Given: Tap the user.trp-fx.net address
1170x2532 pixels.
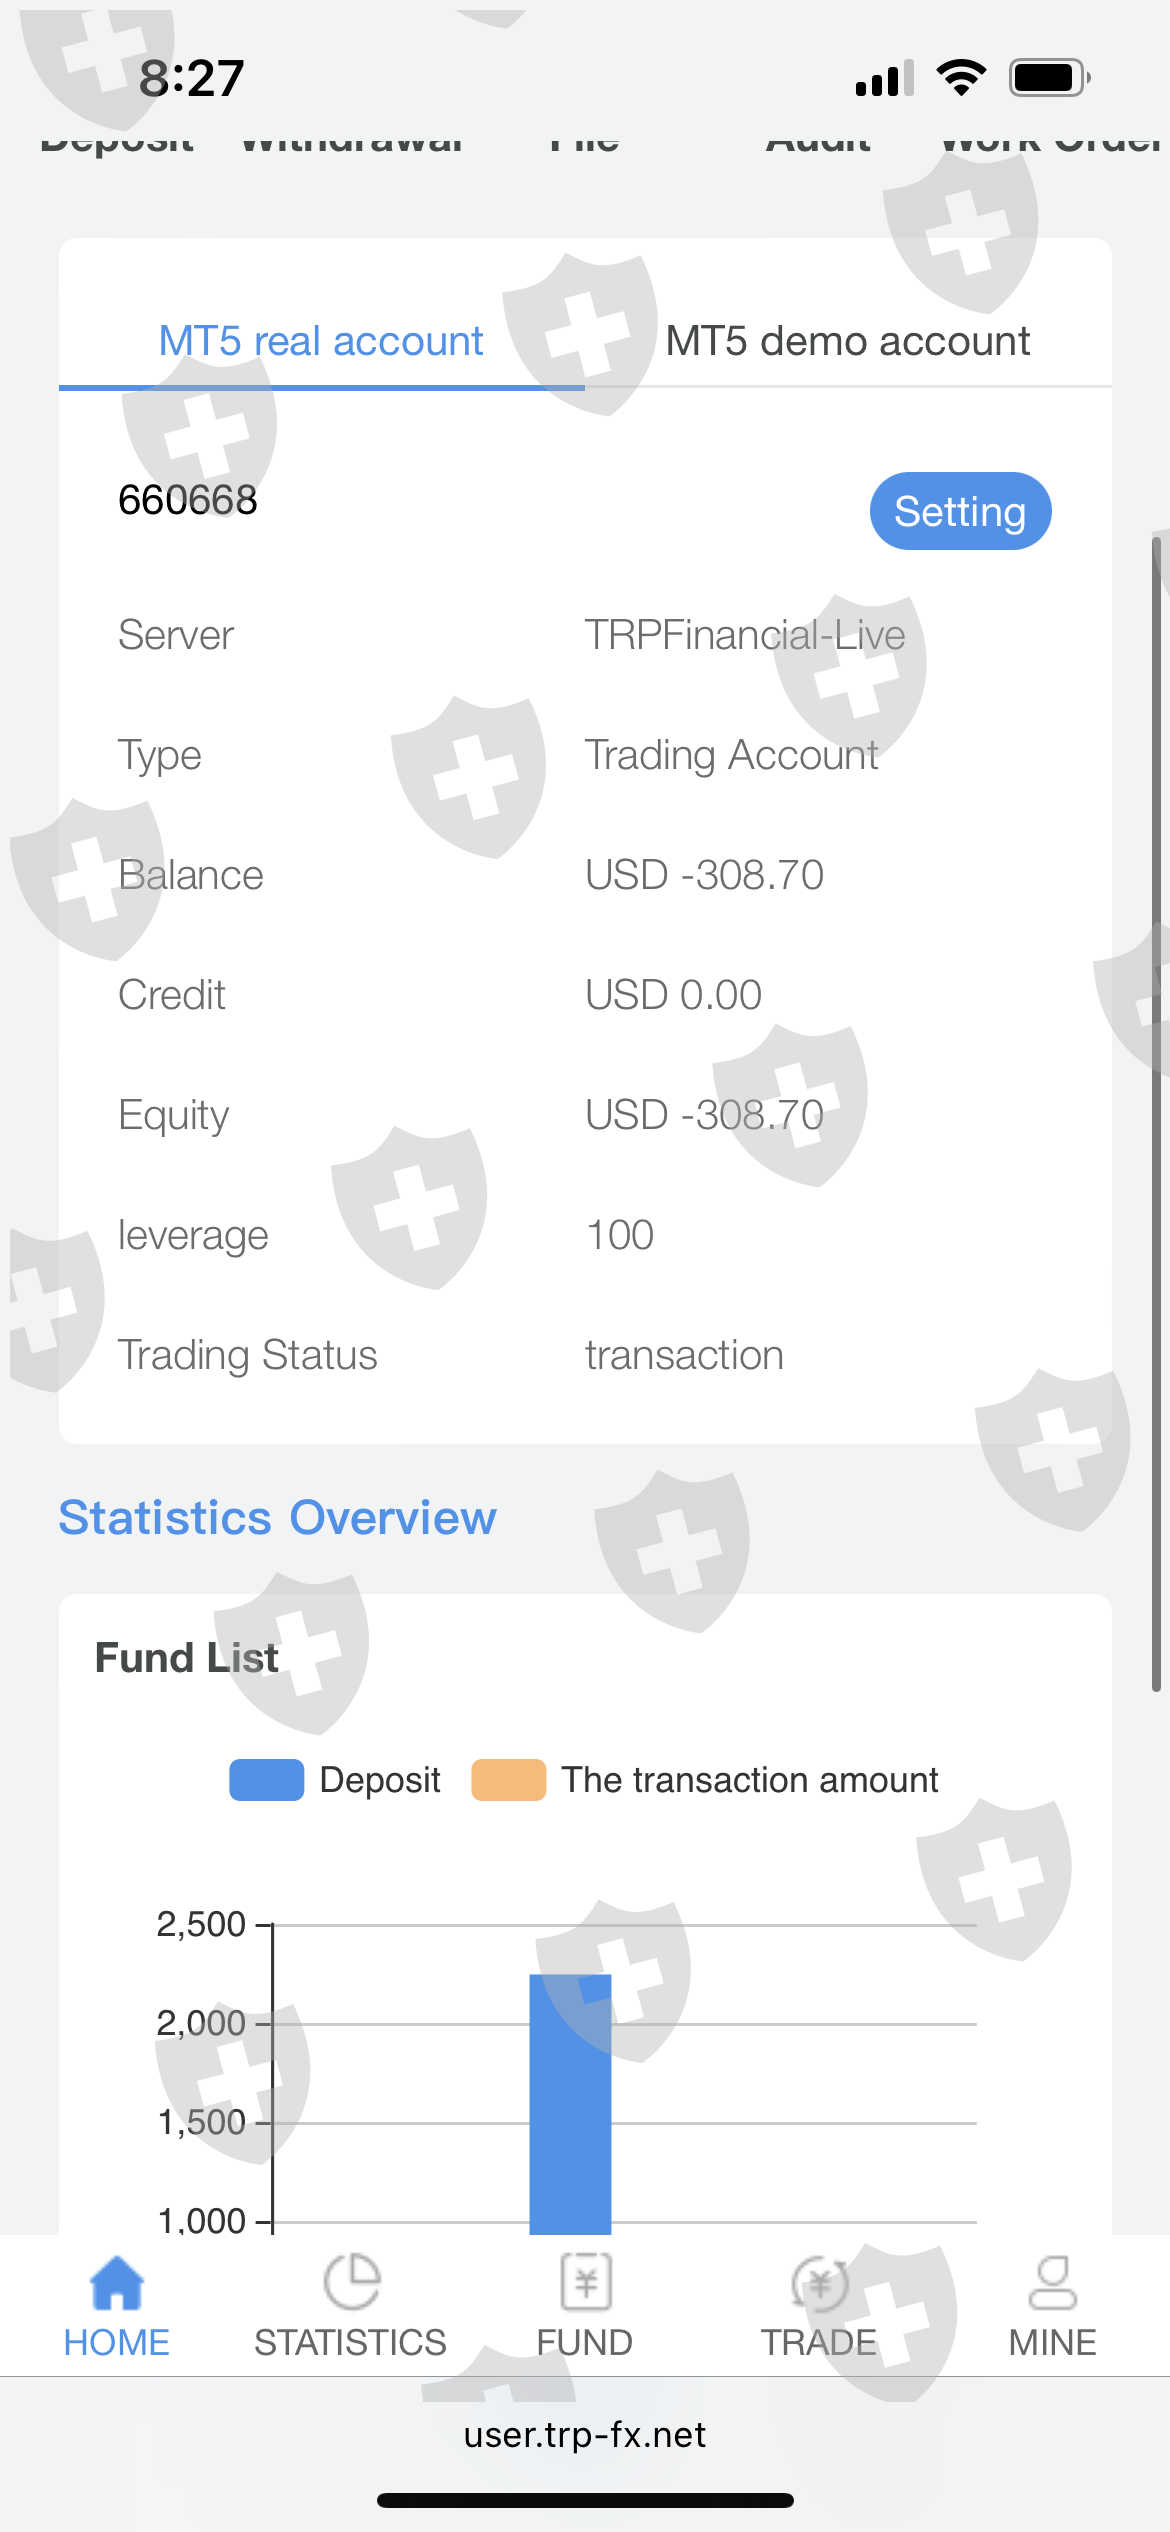Looking at the screenshot, I should coord(585,2434).
